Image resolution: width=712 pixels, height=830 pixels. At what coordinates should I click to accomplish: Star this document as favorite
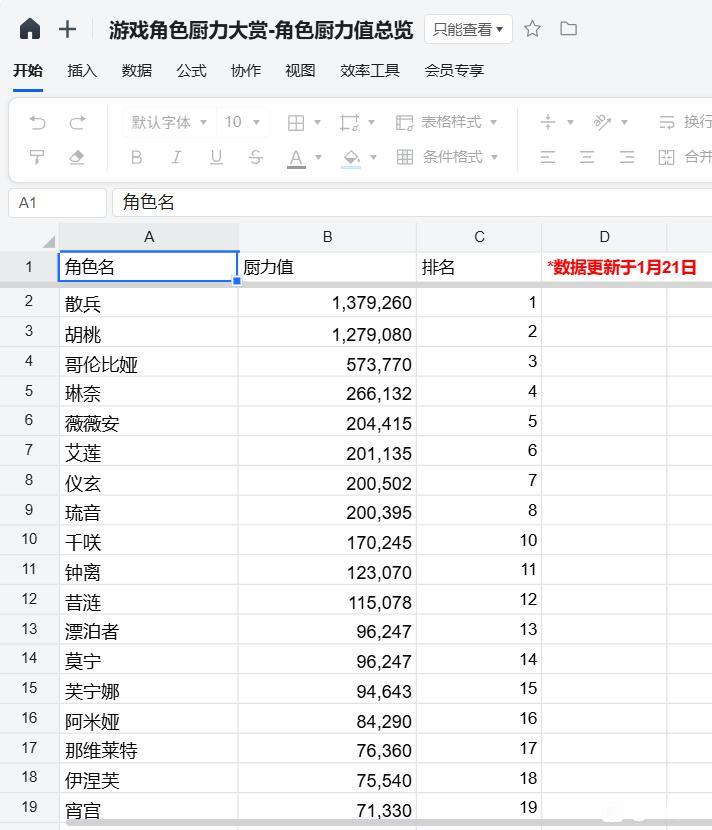pyautogui.click(x=533, y=29)
